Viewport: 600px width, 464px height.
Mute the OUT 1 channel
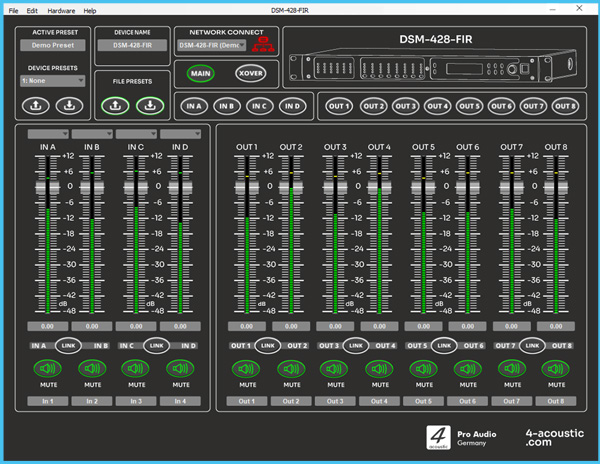click(x=246, y=368)
